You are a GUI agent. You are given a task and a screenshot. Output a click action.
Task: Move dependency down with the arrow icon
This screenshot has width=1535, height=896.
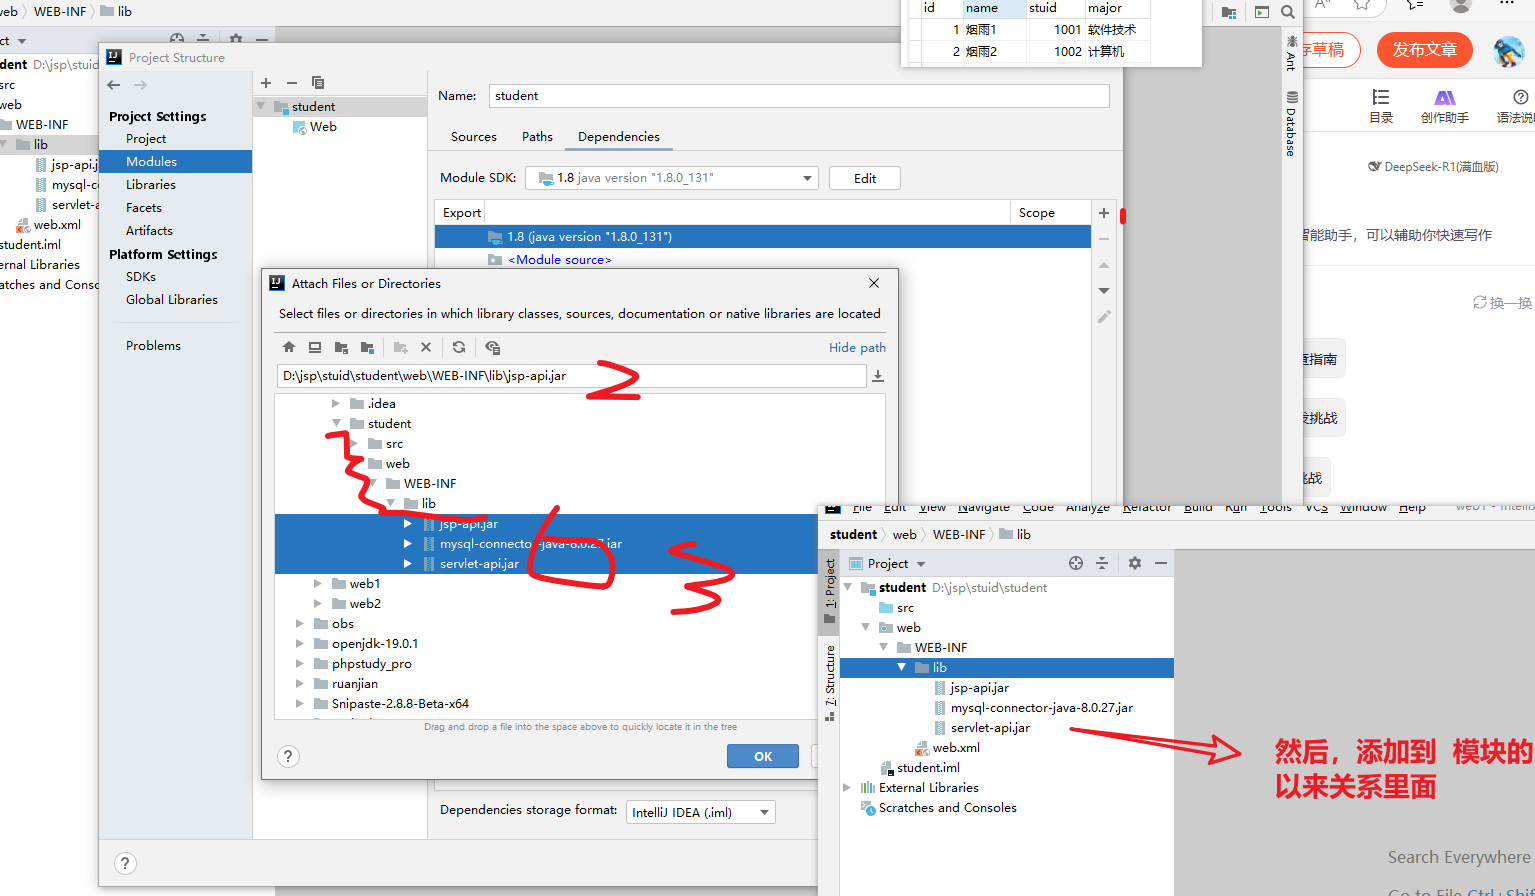1104,291
